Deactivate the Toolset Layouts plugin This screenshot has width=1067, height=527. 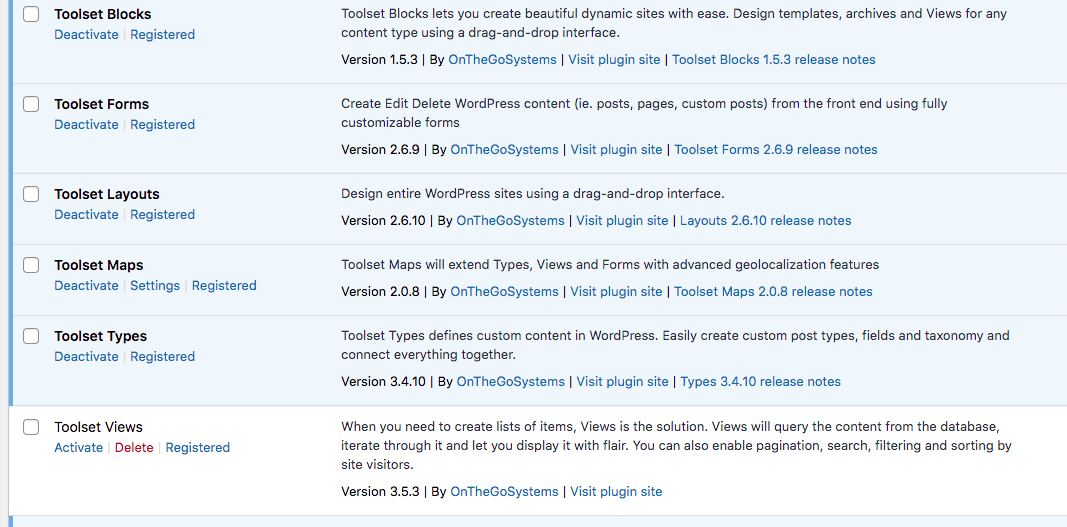coord(86,214)
